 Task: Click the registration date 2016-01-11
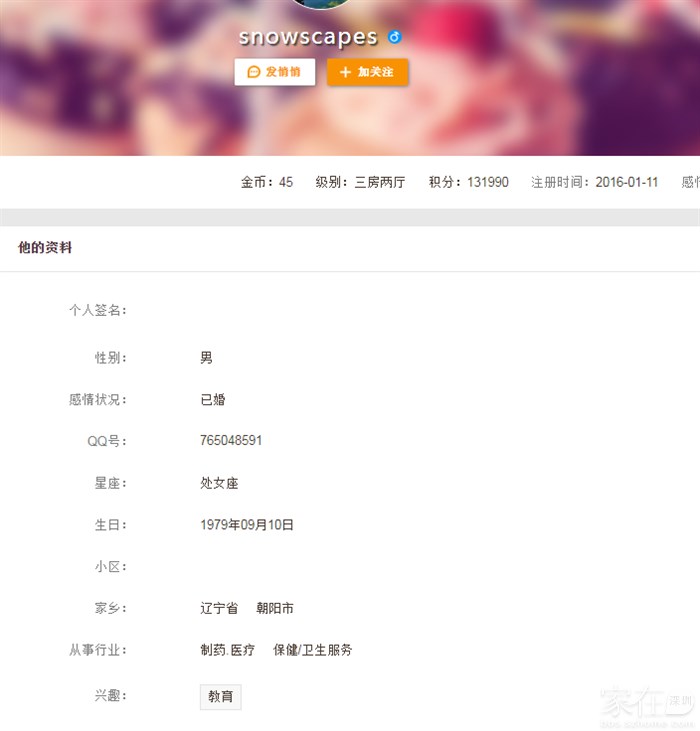[626, 182]
